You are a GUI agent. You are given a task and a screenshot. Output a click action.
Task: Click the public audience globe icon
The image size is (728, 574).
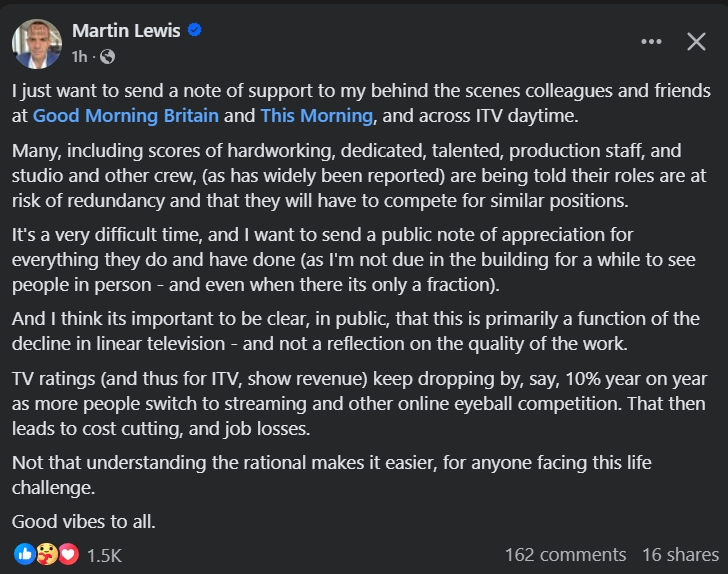pos(108,56)
